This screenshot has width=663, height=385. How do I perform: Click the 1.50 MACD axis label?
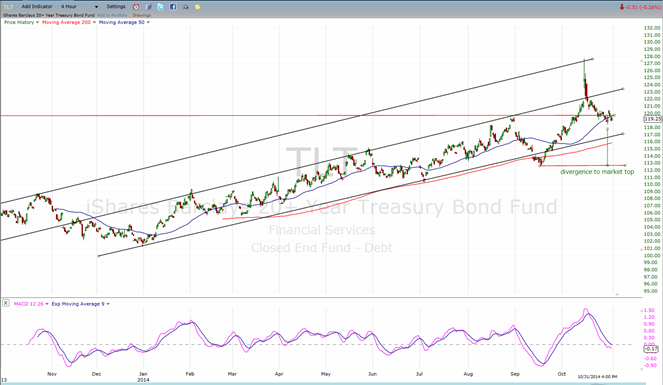coord(649,310)
